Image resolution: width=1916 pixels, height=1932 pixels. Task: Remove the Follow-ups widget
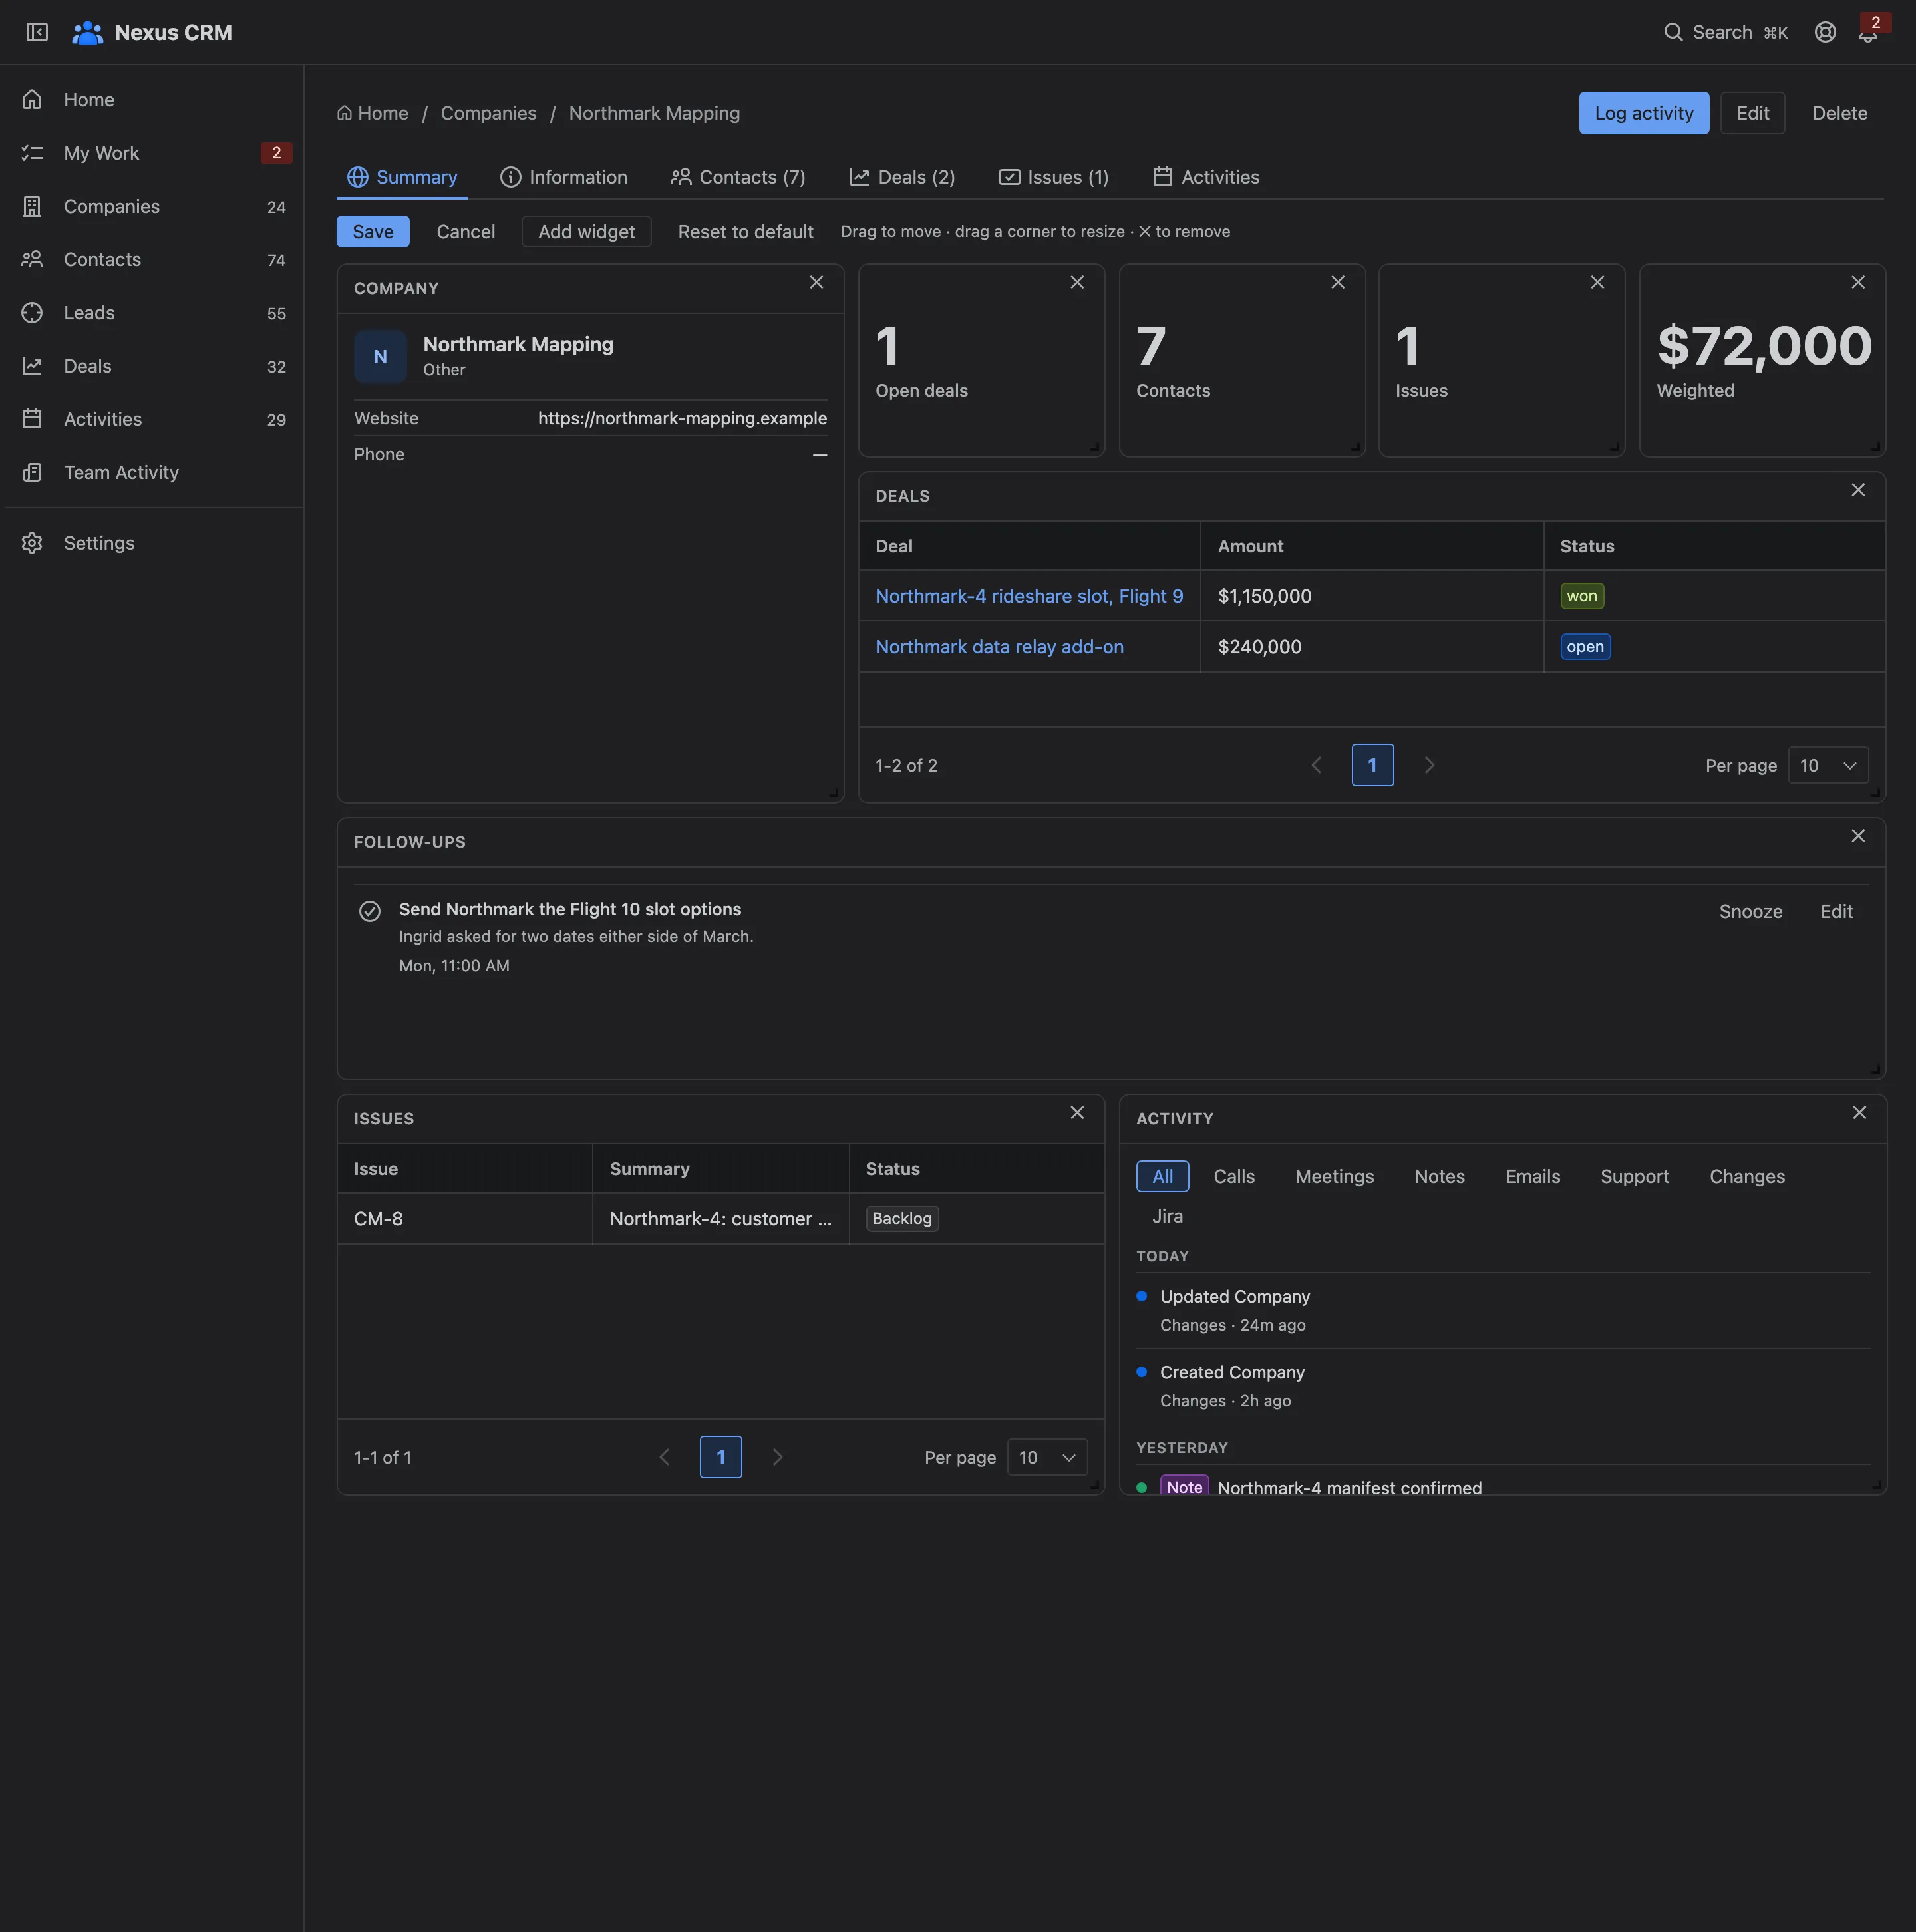tap(1858, 836)
